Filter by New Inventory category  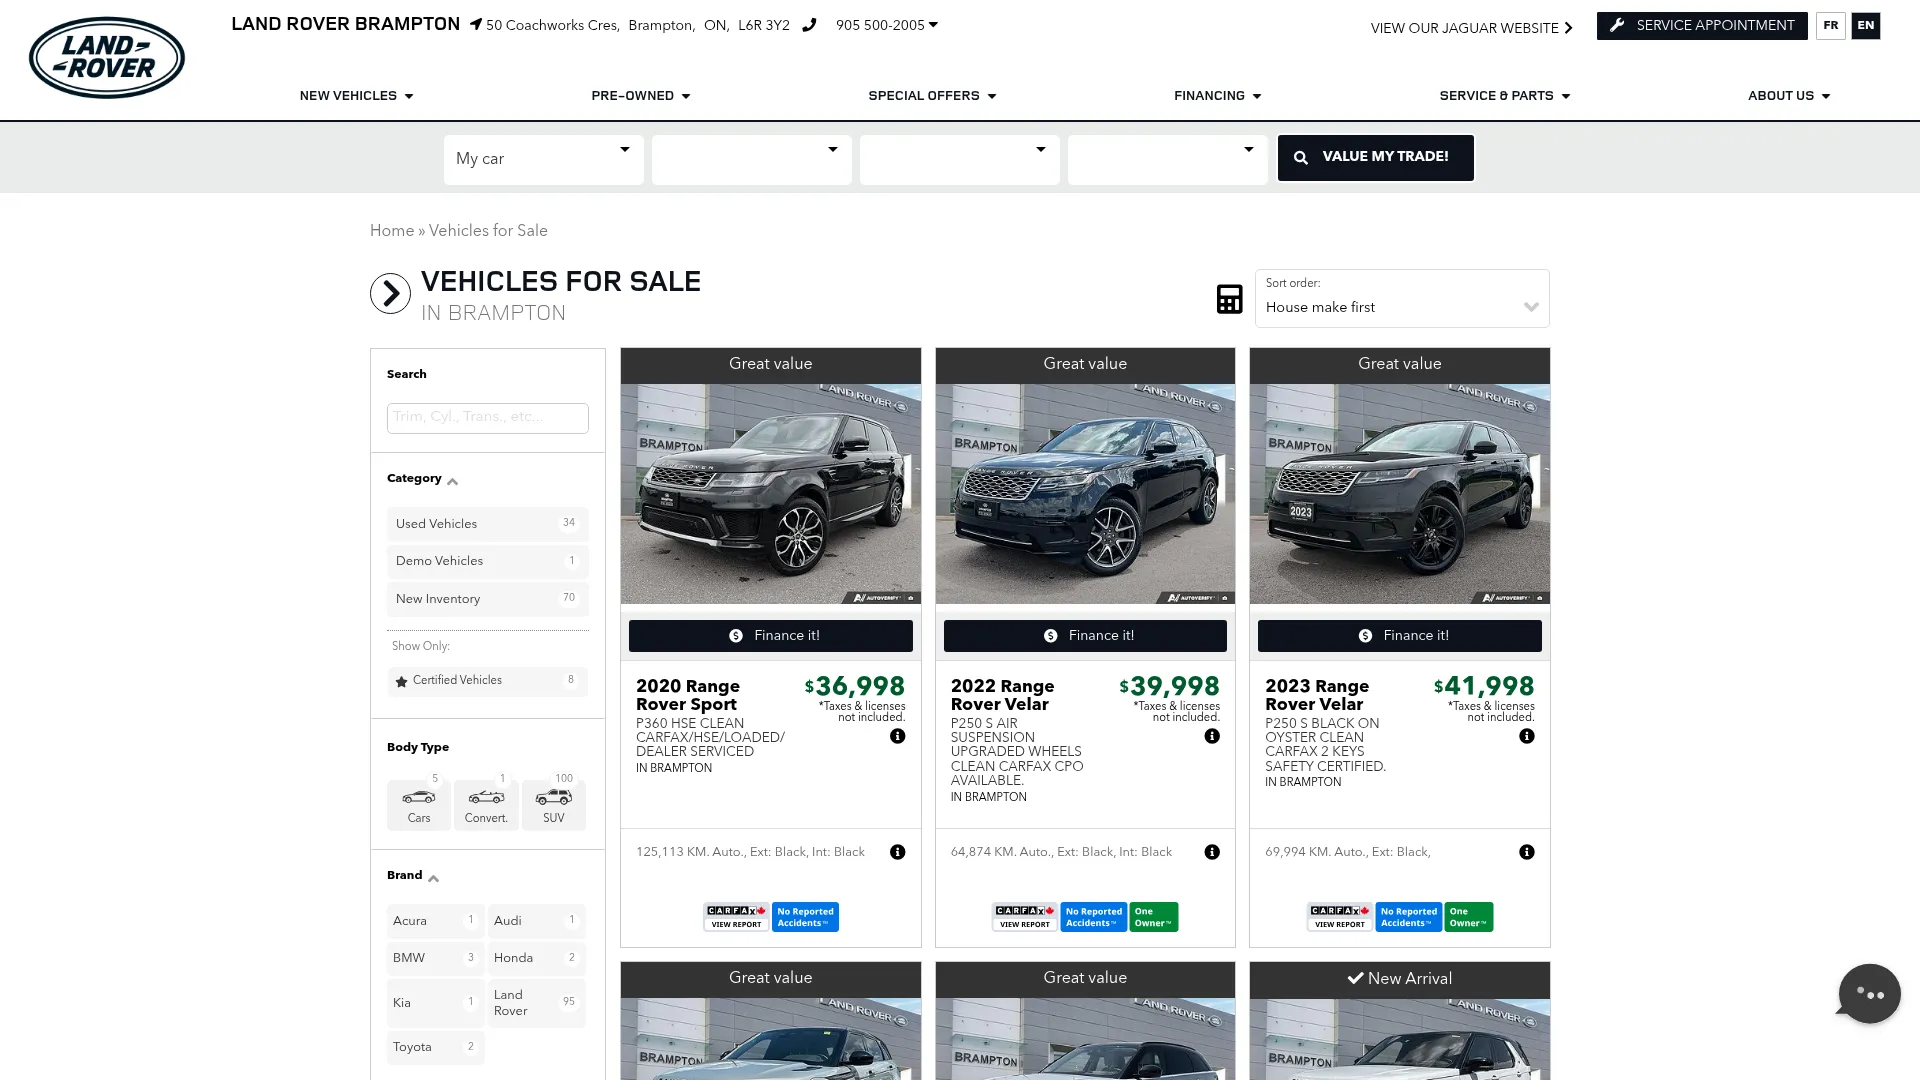pos(487,599)
